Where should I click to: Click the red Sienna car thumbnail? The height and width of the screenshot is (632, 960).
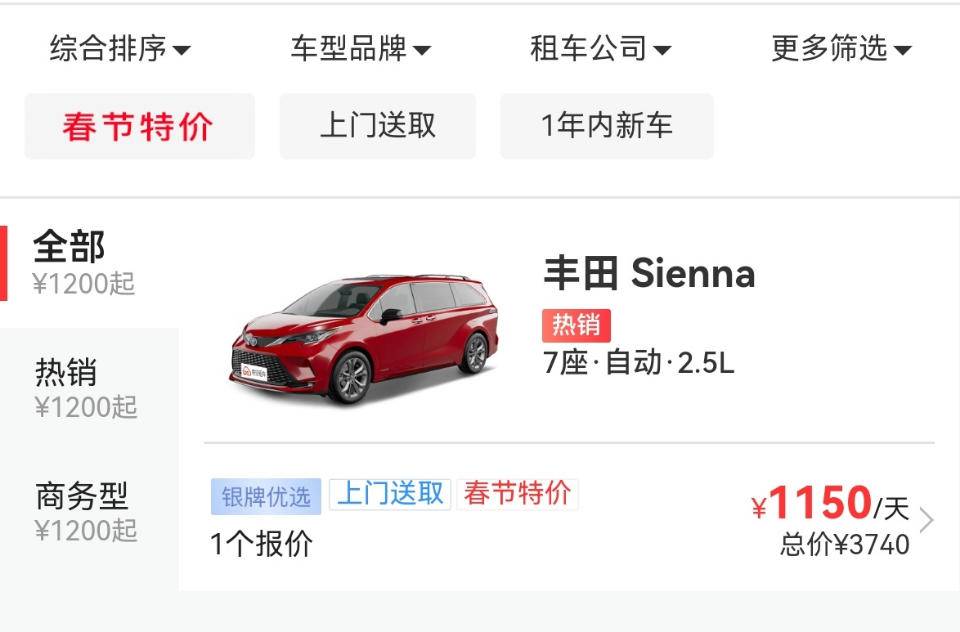pyautogui.click(x=363, y=338)
